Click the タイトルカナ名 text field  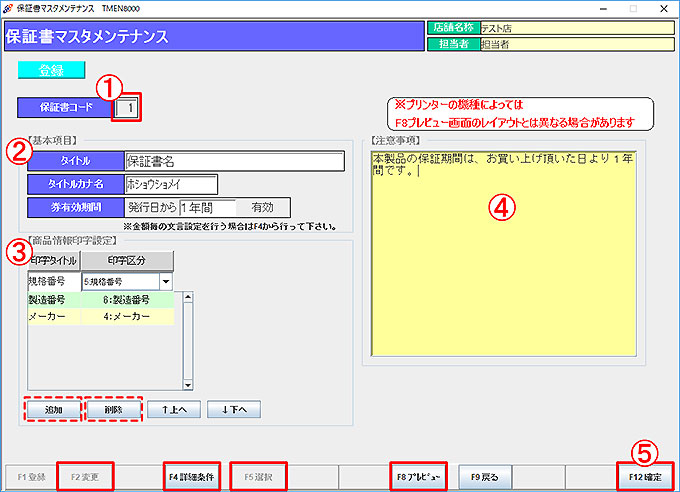click(171, 184)
